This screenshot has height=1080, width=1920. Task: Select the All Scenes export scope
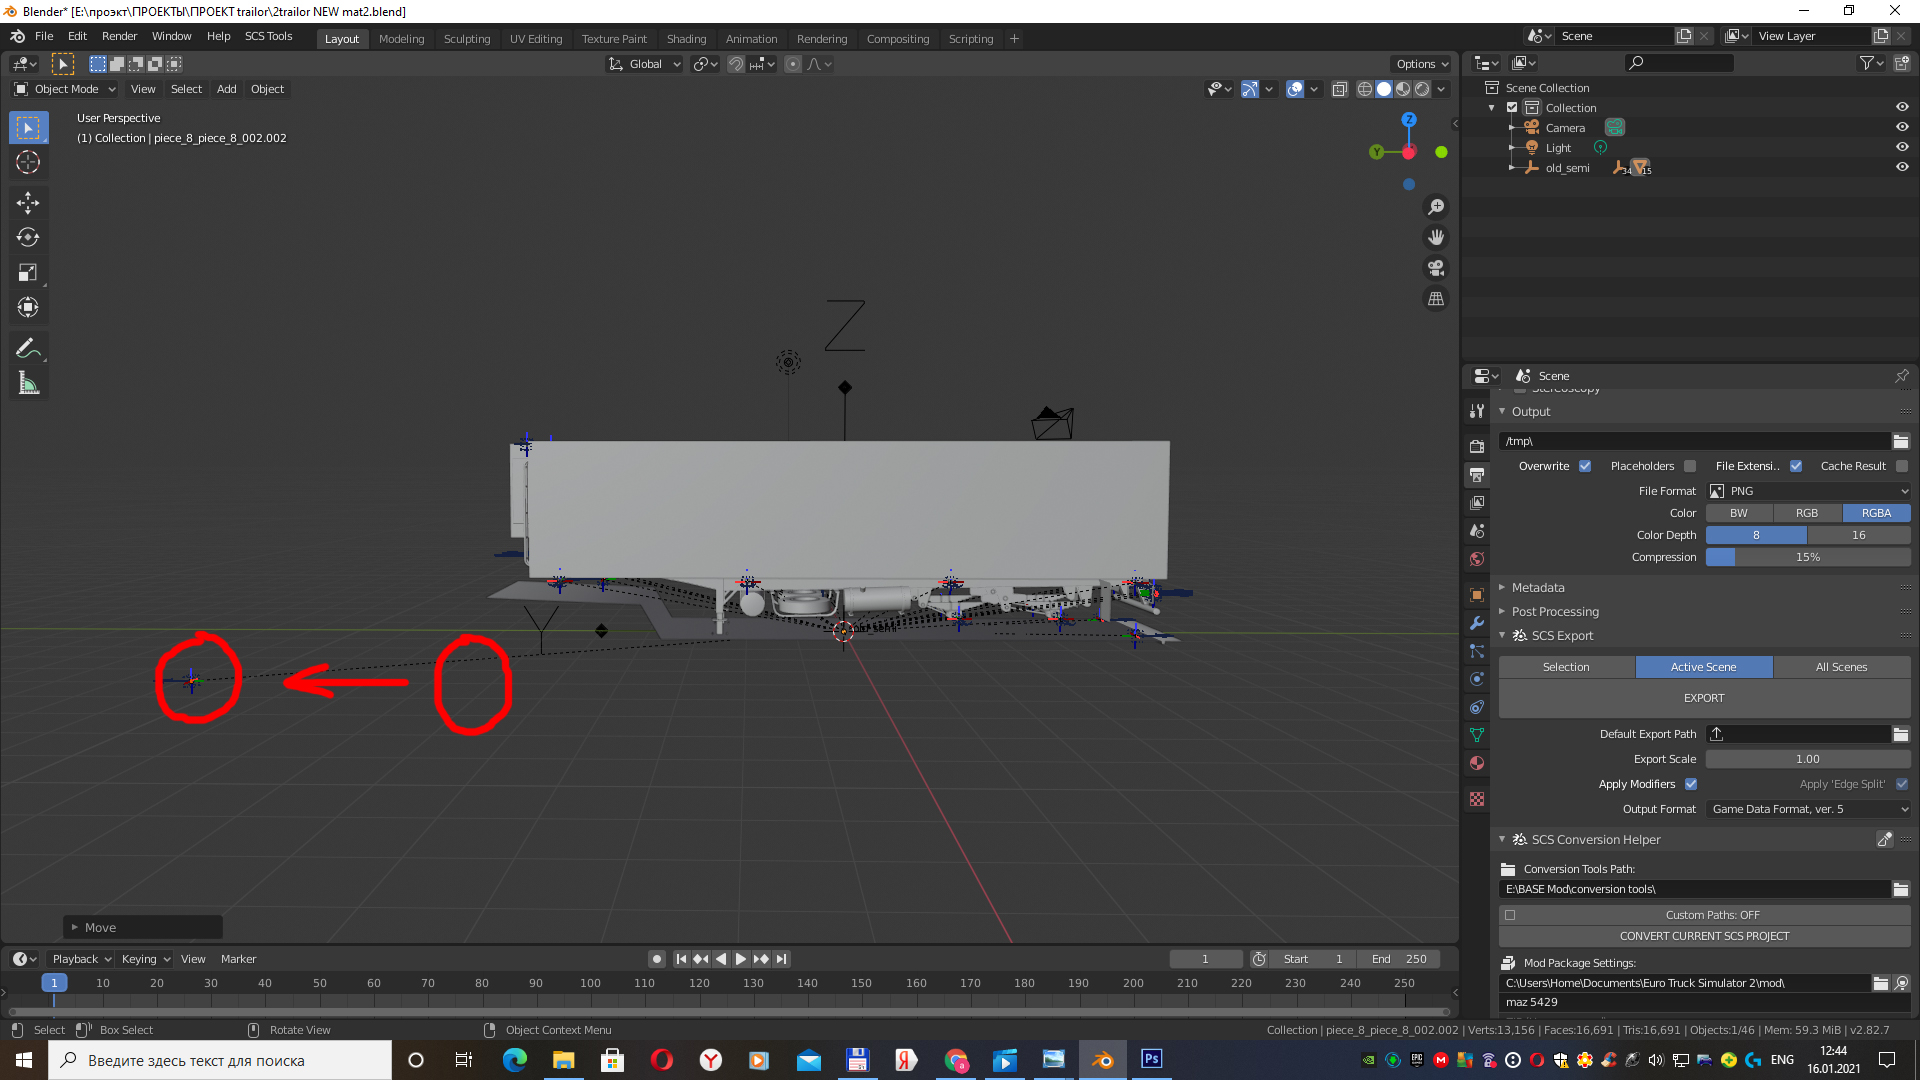(x=1841, y=667)
